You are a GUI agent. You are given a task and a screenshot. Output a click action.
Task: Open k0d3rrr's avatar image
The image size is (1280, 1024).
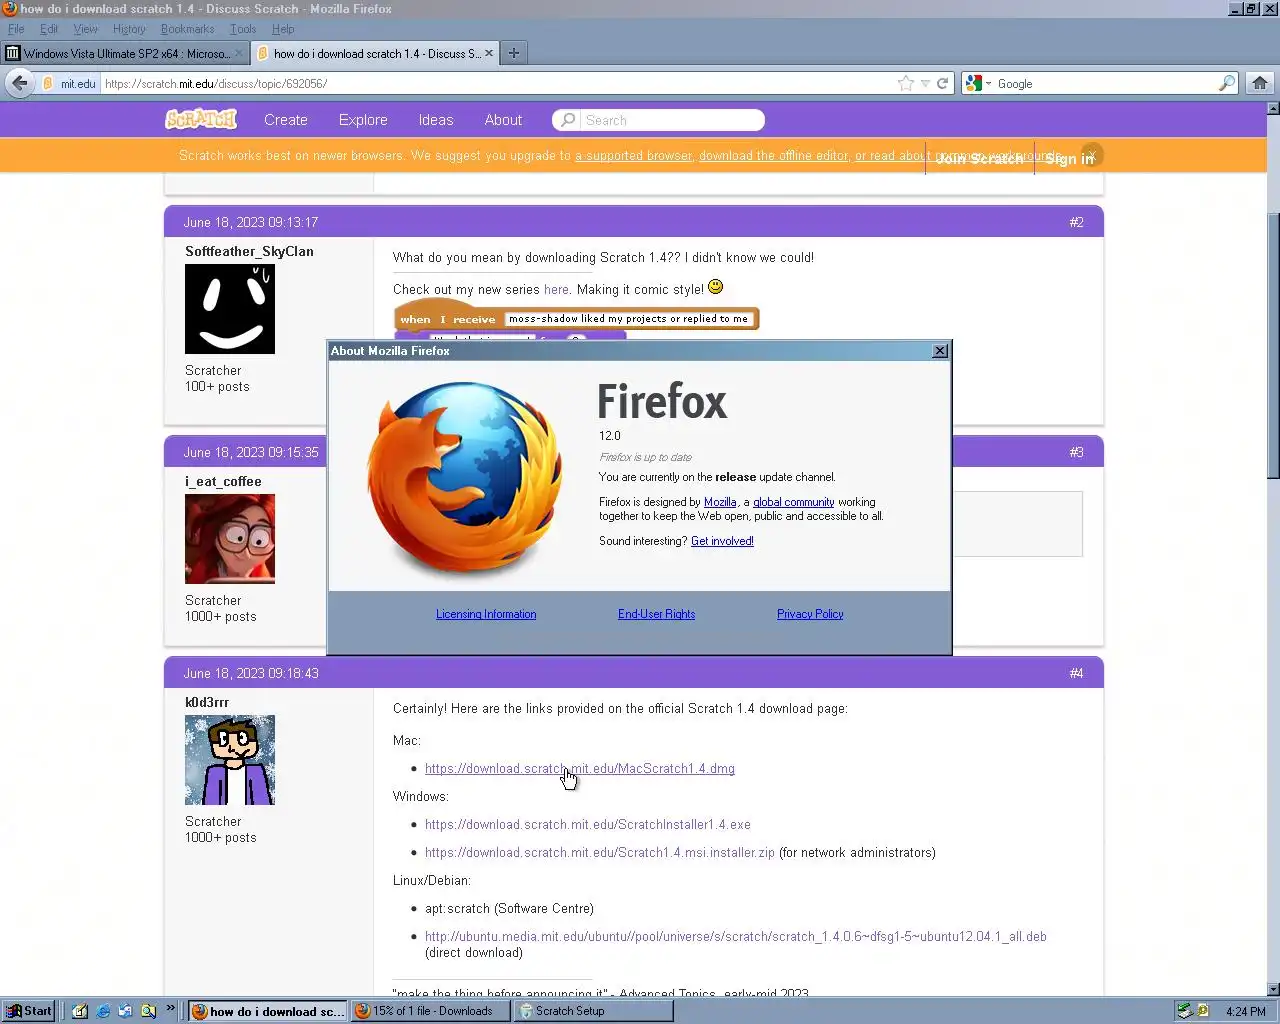[x=230, y=760]
